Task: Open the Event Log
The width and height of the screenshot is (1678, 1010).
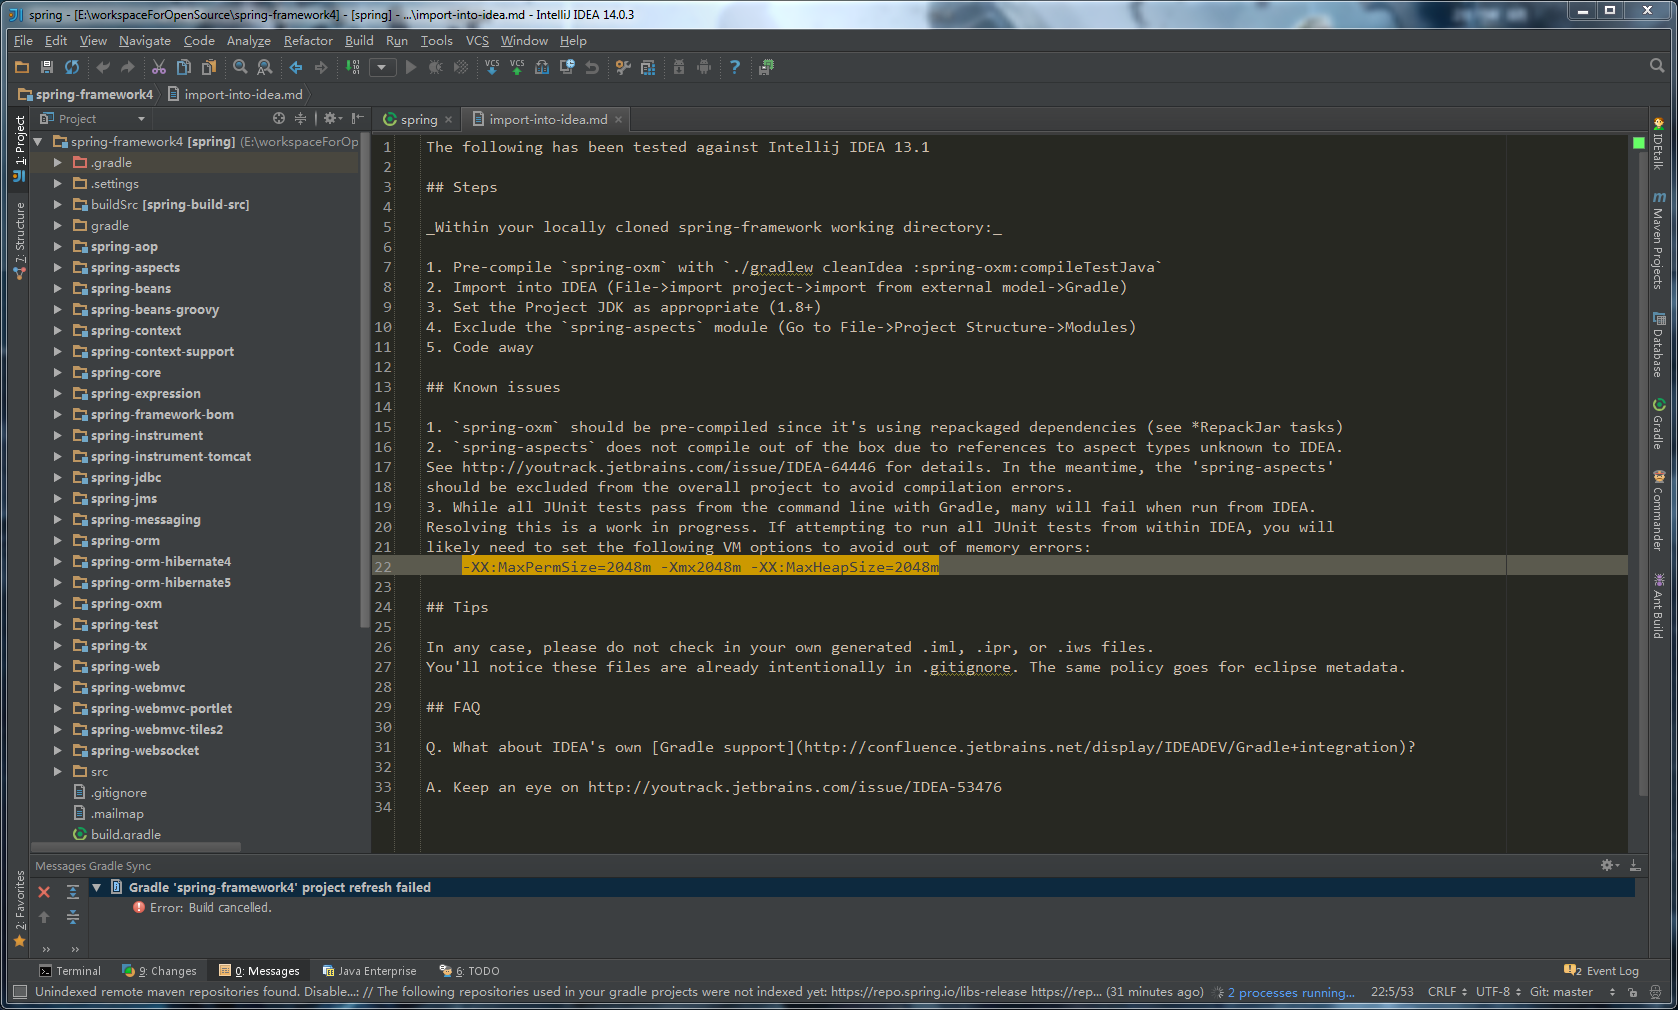Action: click(x=1601, y=971)
